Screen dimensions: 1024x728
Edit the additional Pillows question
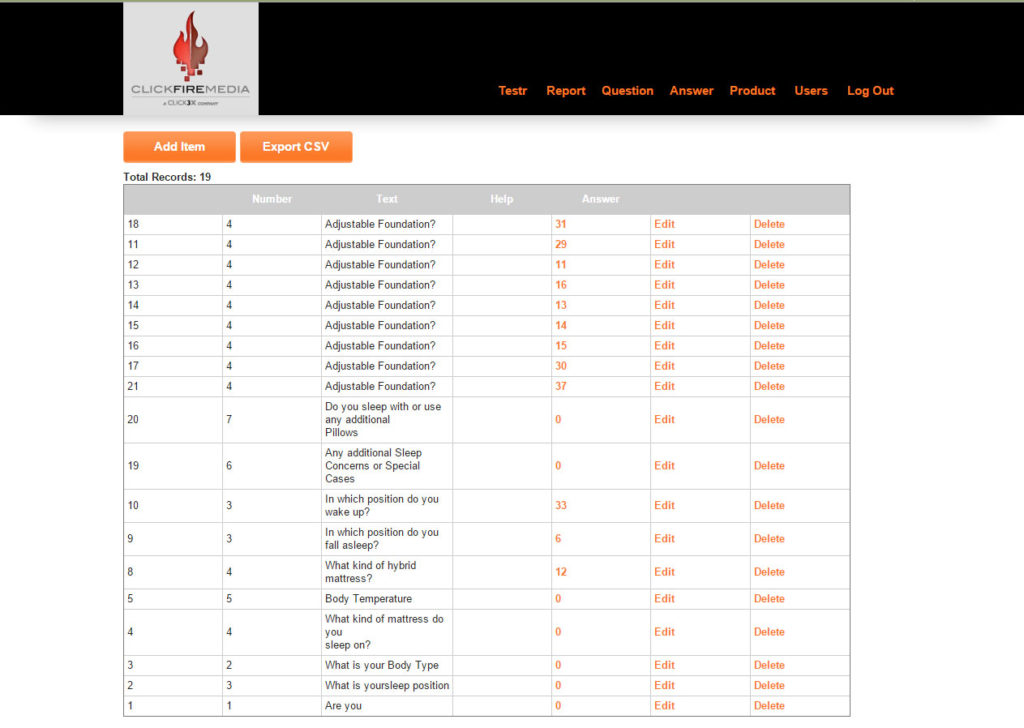(664, 420)
